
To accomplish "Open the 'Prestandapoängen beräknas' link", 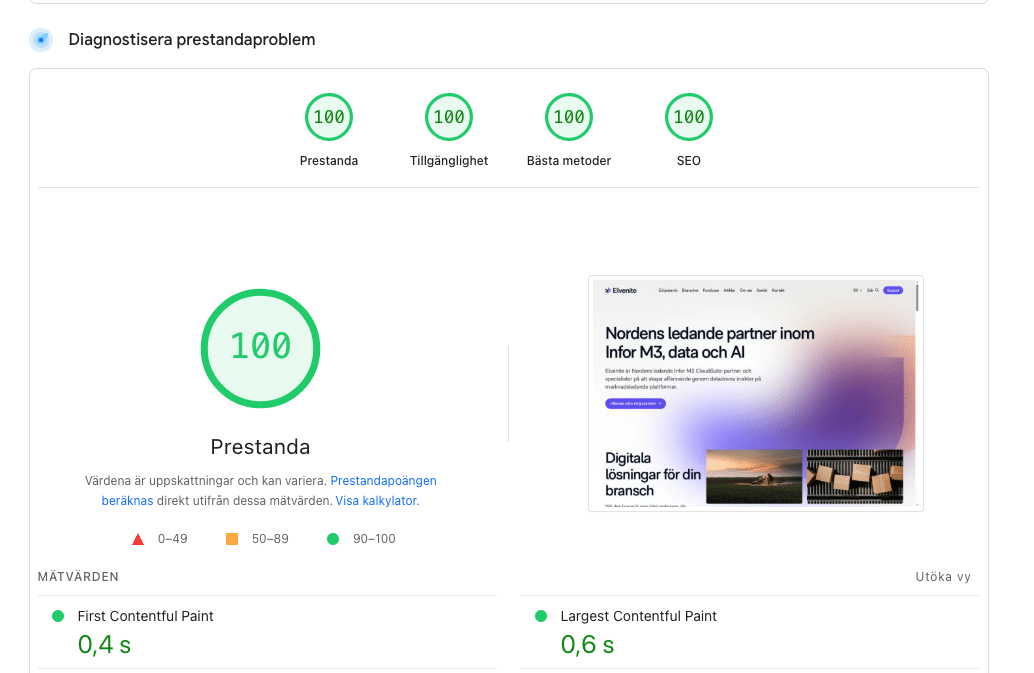I will [x=383, y=481].
